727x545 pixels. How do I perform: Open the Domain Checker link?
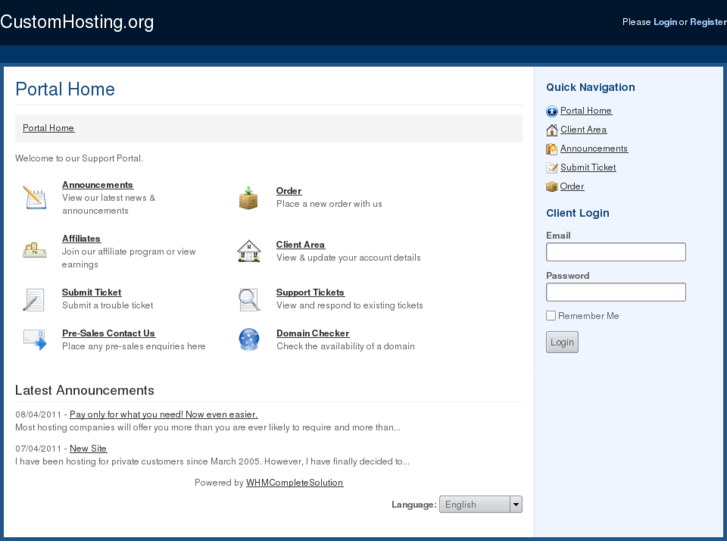click(x=313, y=333)
